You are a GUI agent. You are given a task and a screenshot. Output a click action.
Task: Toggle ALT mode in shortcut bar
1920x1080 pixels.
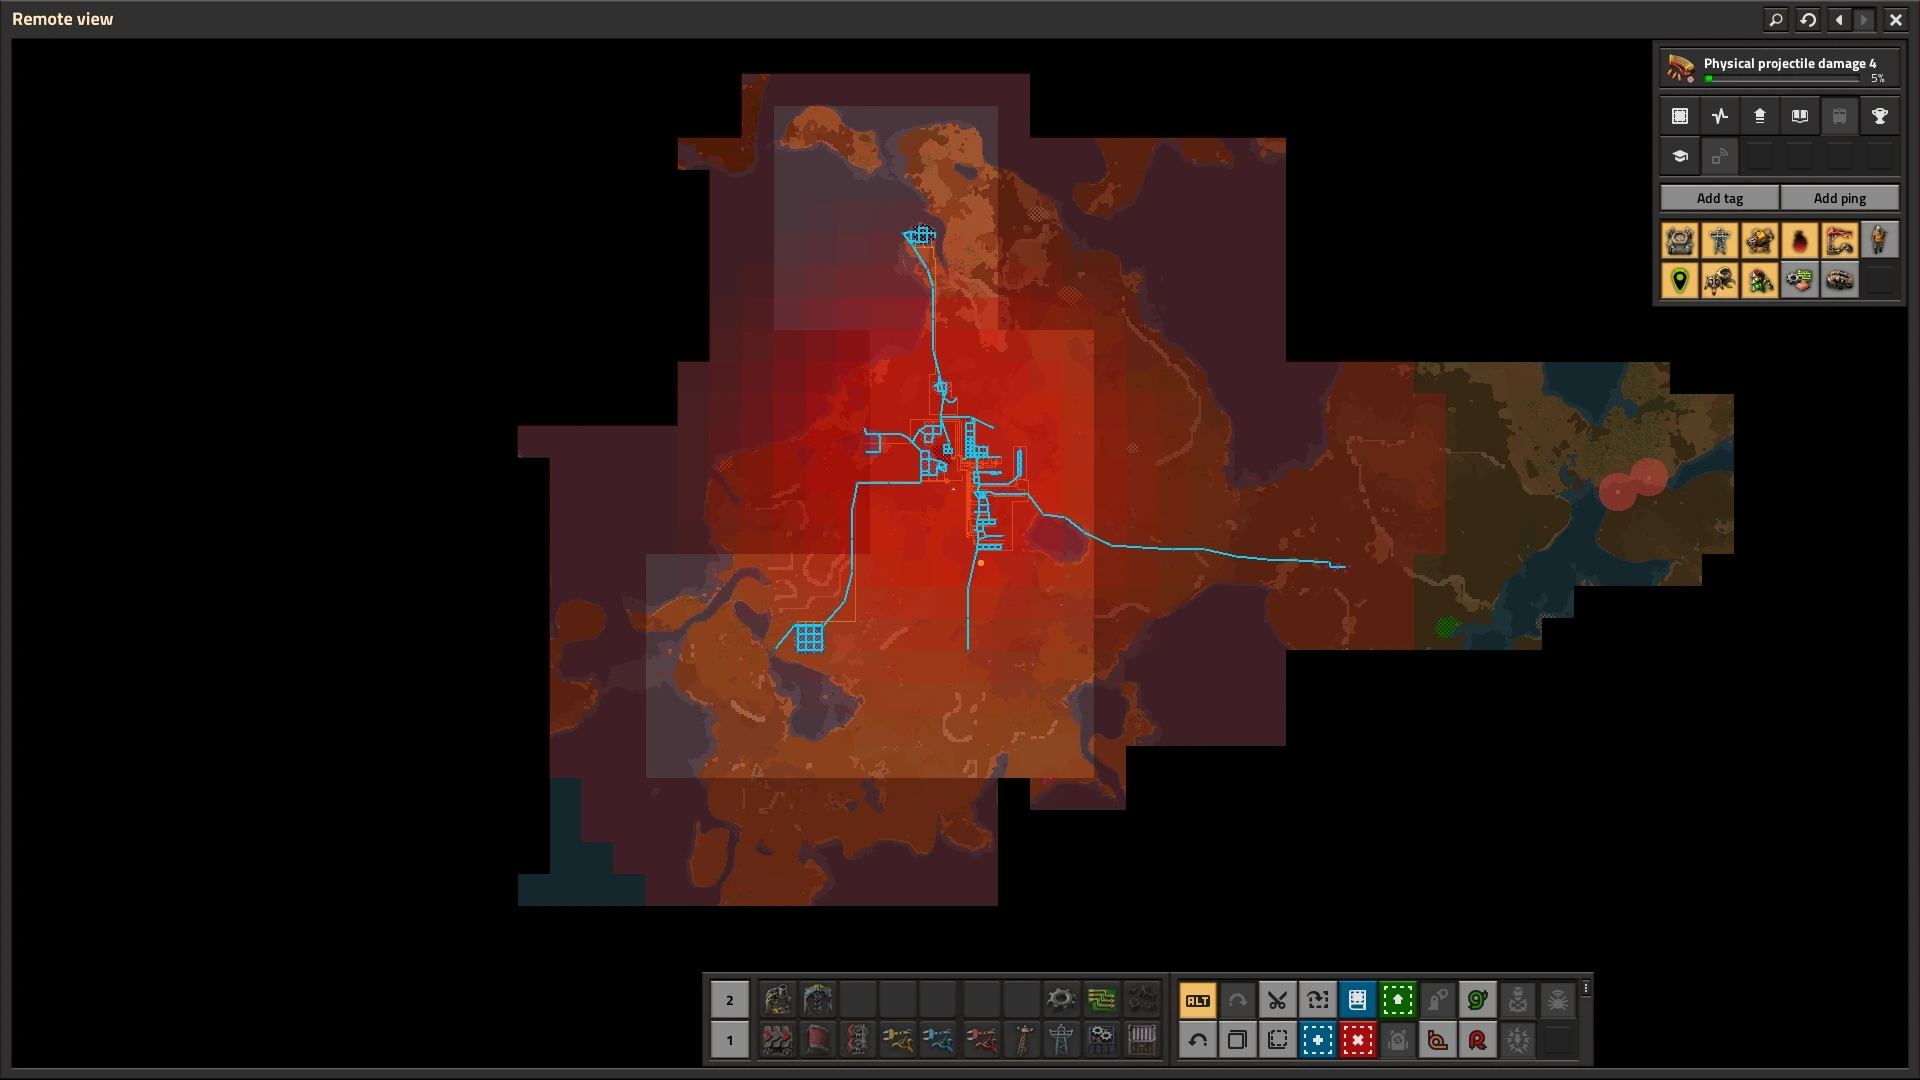pos(1197,1000)
